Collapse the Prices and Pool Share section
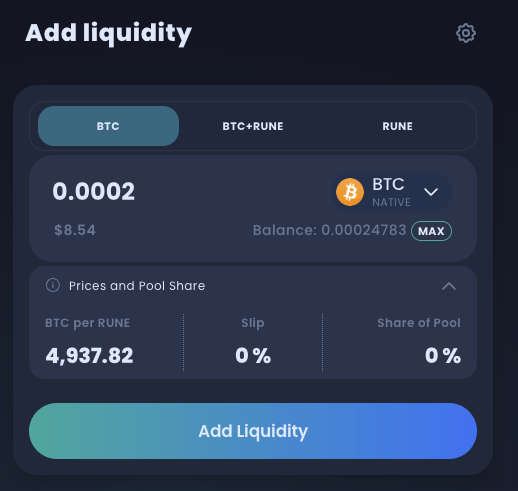The width and height of the screenshot is (518, 491). pos(449,286)
